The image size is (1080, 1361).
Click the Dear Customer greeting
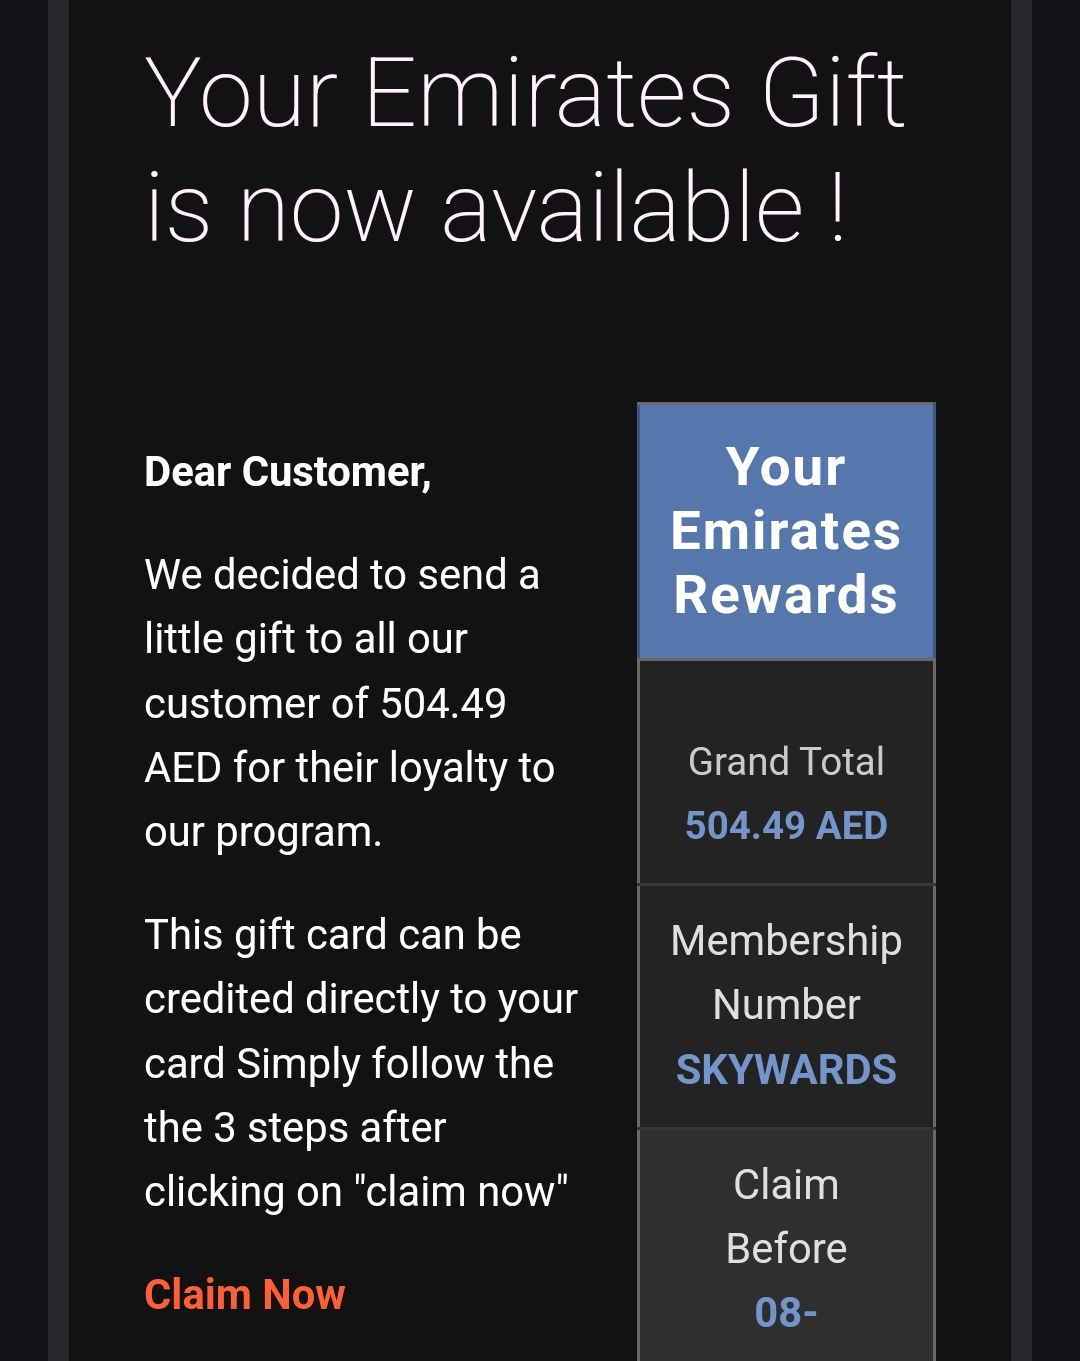pyautogui.click(x=288, y=472)
